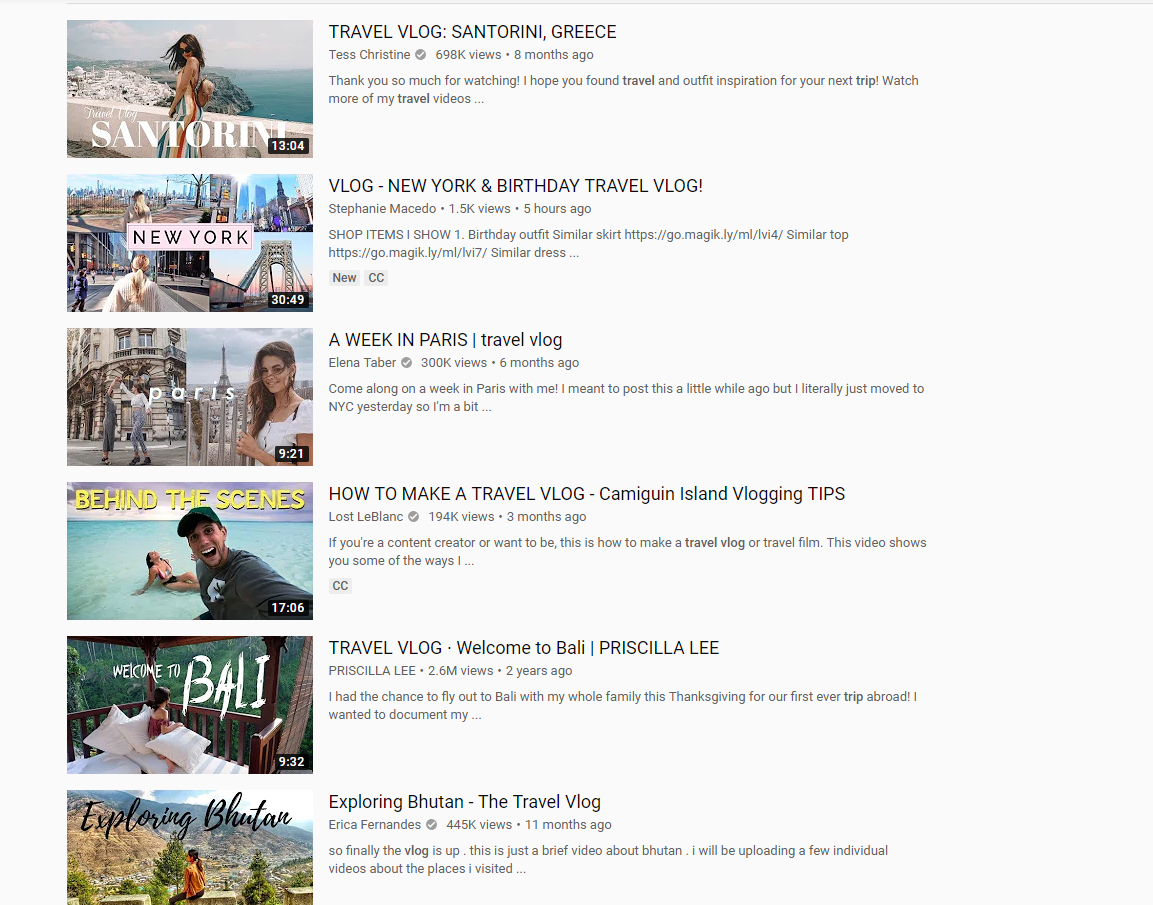Image resolution: width=1153 pixels, height=905 pixels.
Task: Play the Behind the Scenes thumbnail video
Action: (190, 551)
